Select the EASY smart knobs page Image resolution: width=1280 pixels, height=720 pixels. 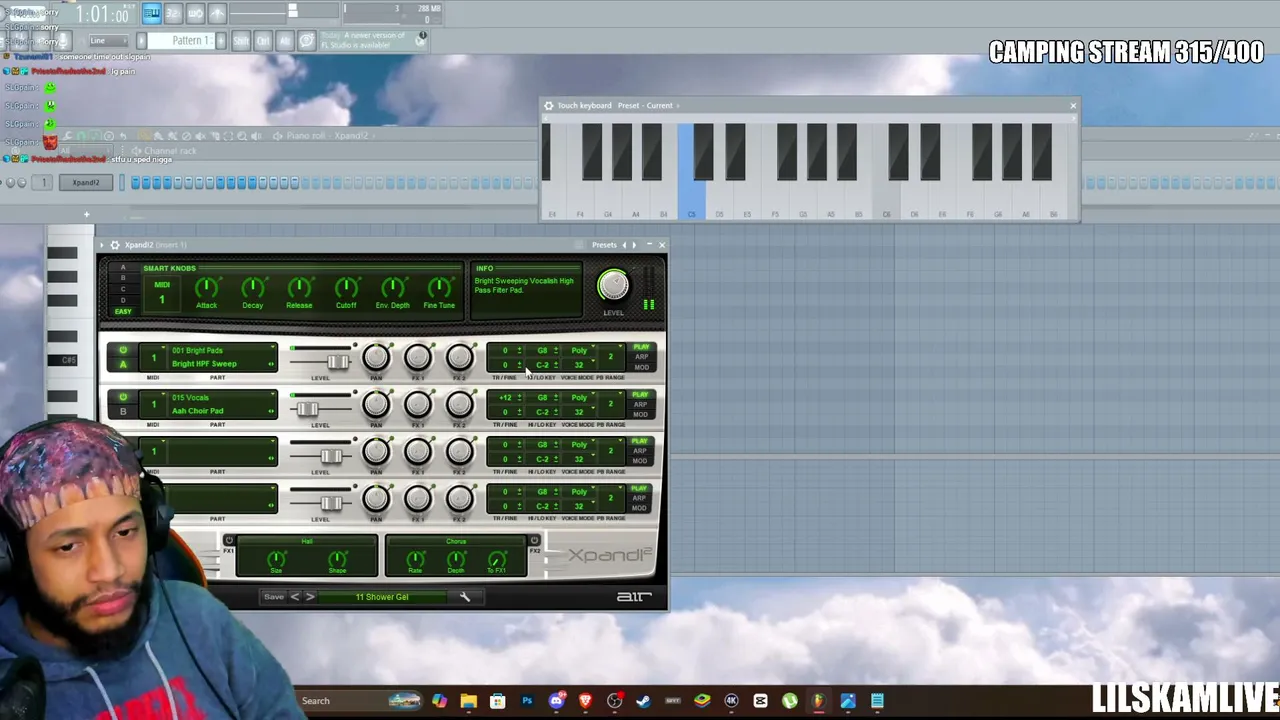[x=123, y=311]
